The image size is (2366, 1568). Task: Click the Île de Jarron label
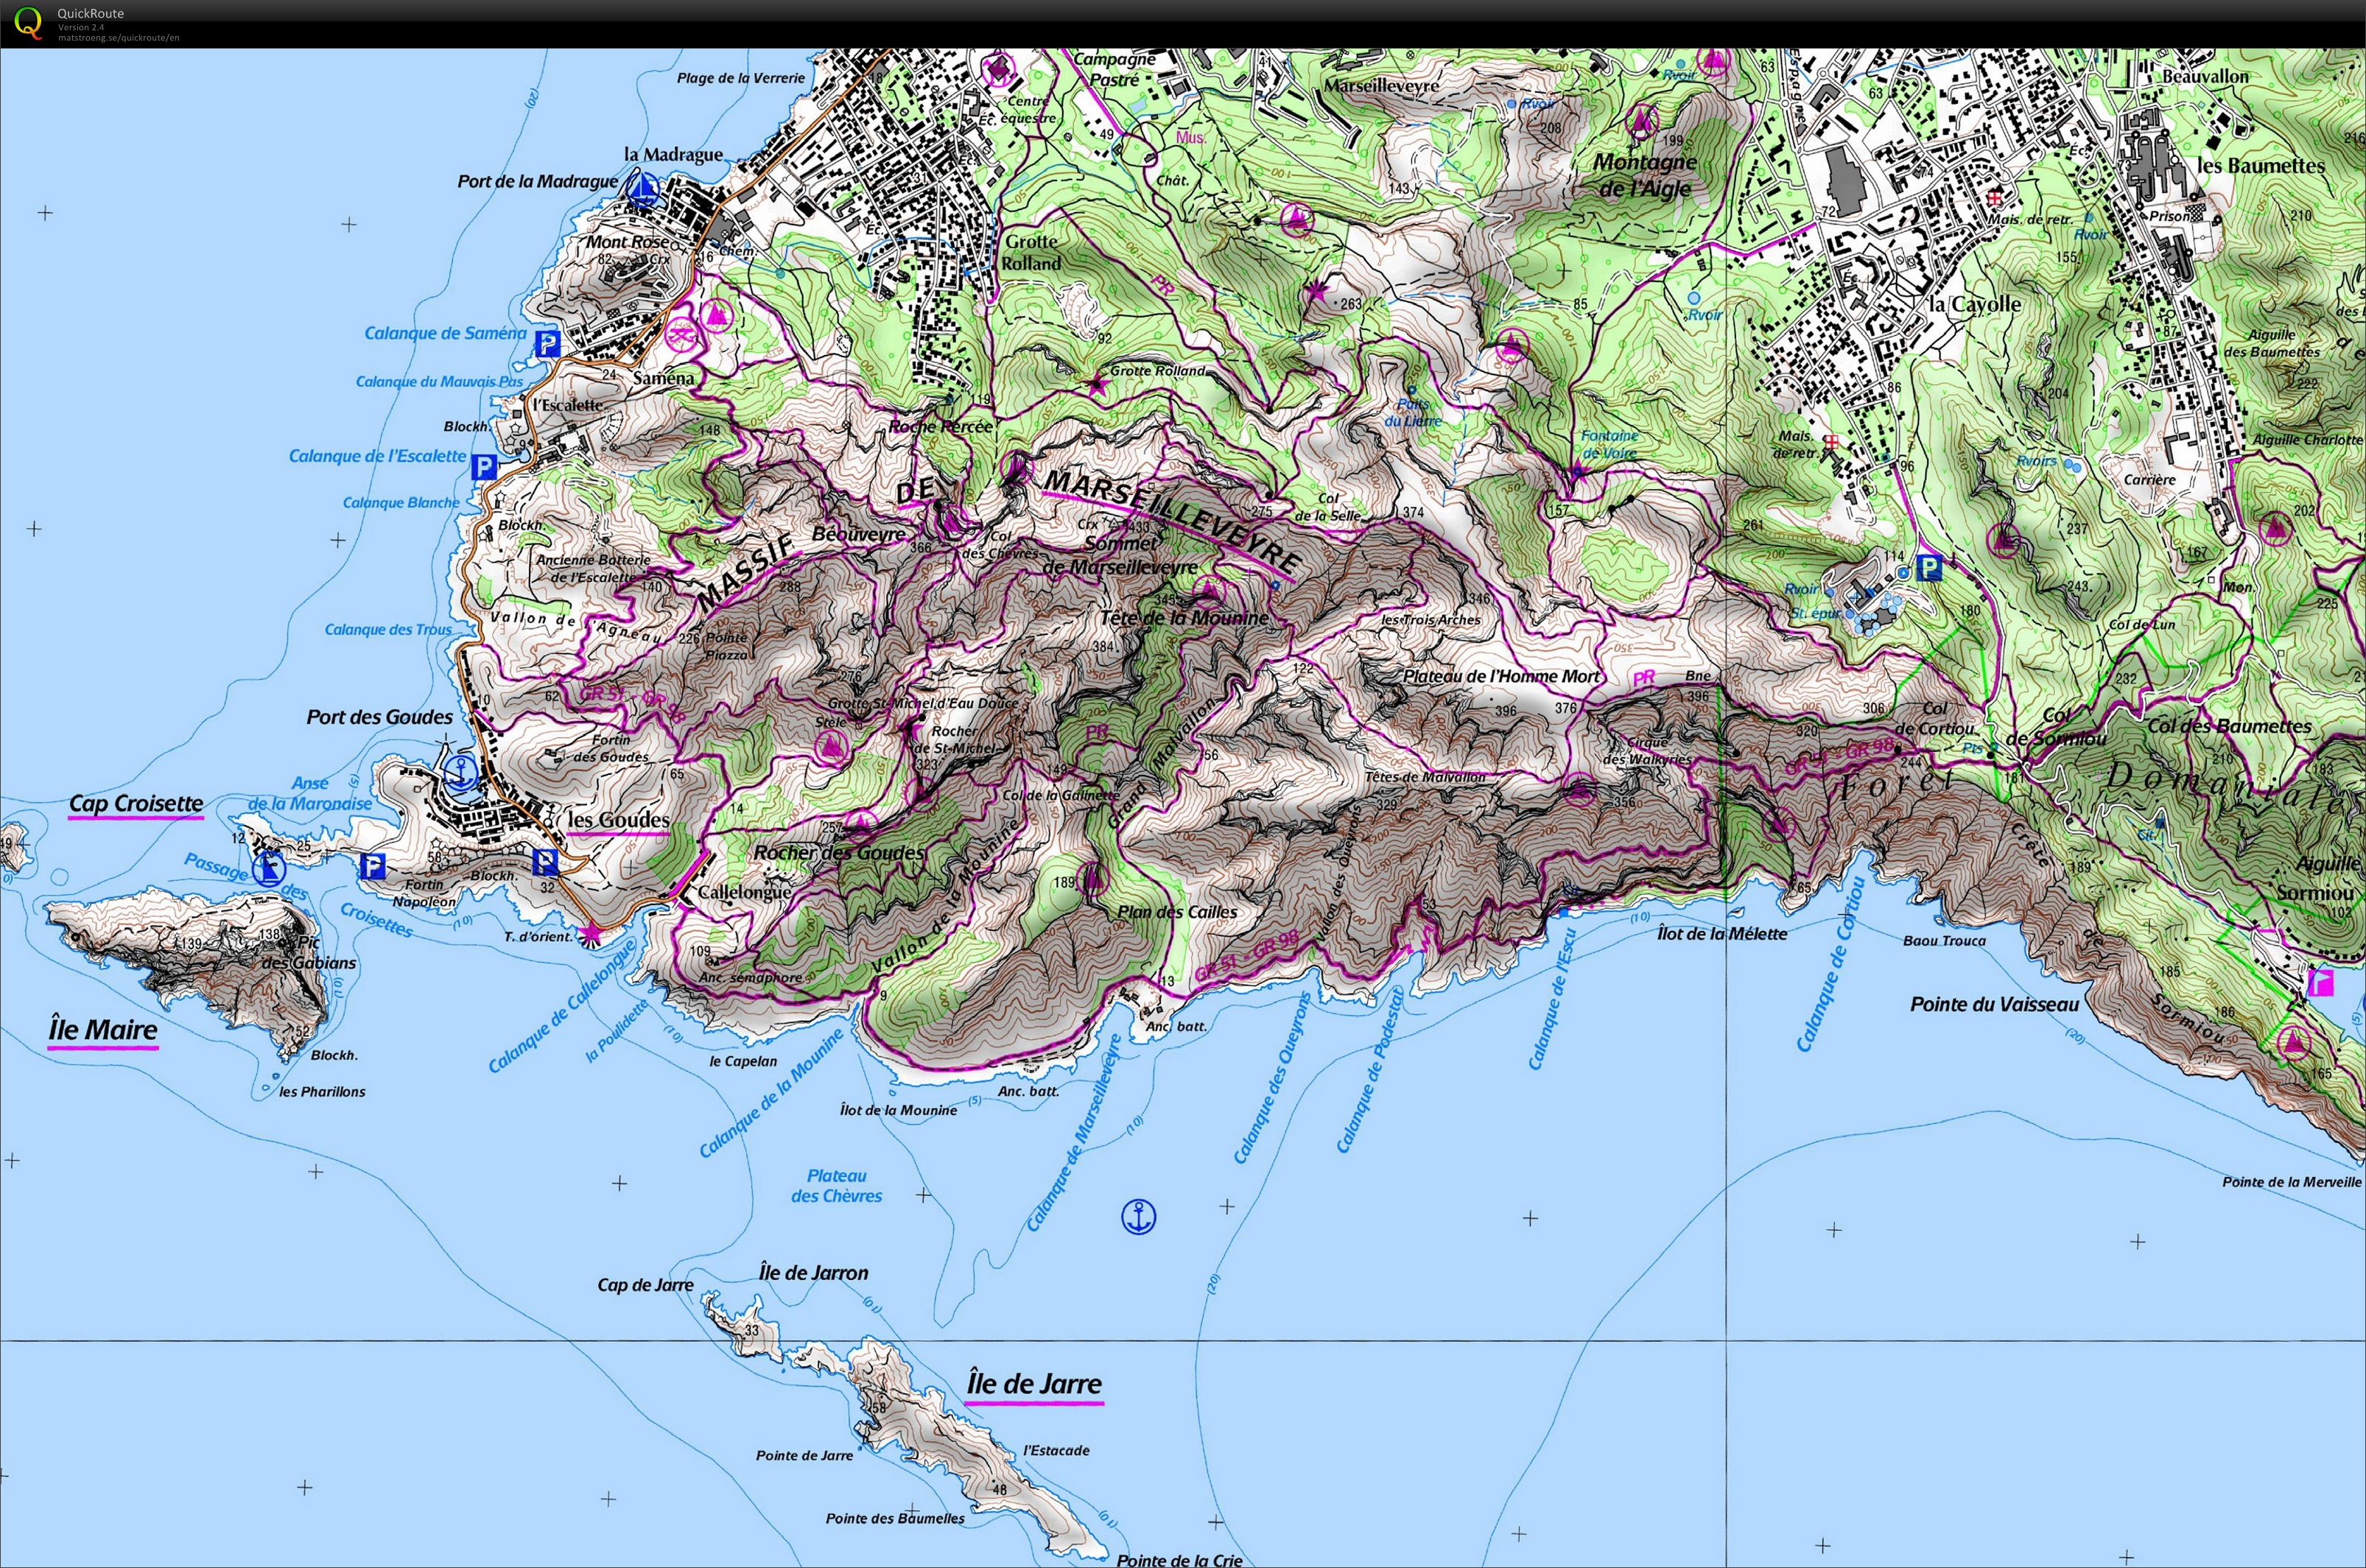(813, 1273)
